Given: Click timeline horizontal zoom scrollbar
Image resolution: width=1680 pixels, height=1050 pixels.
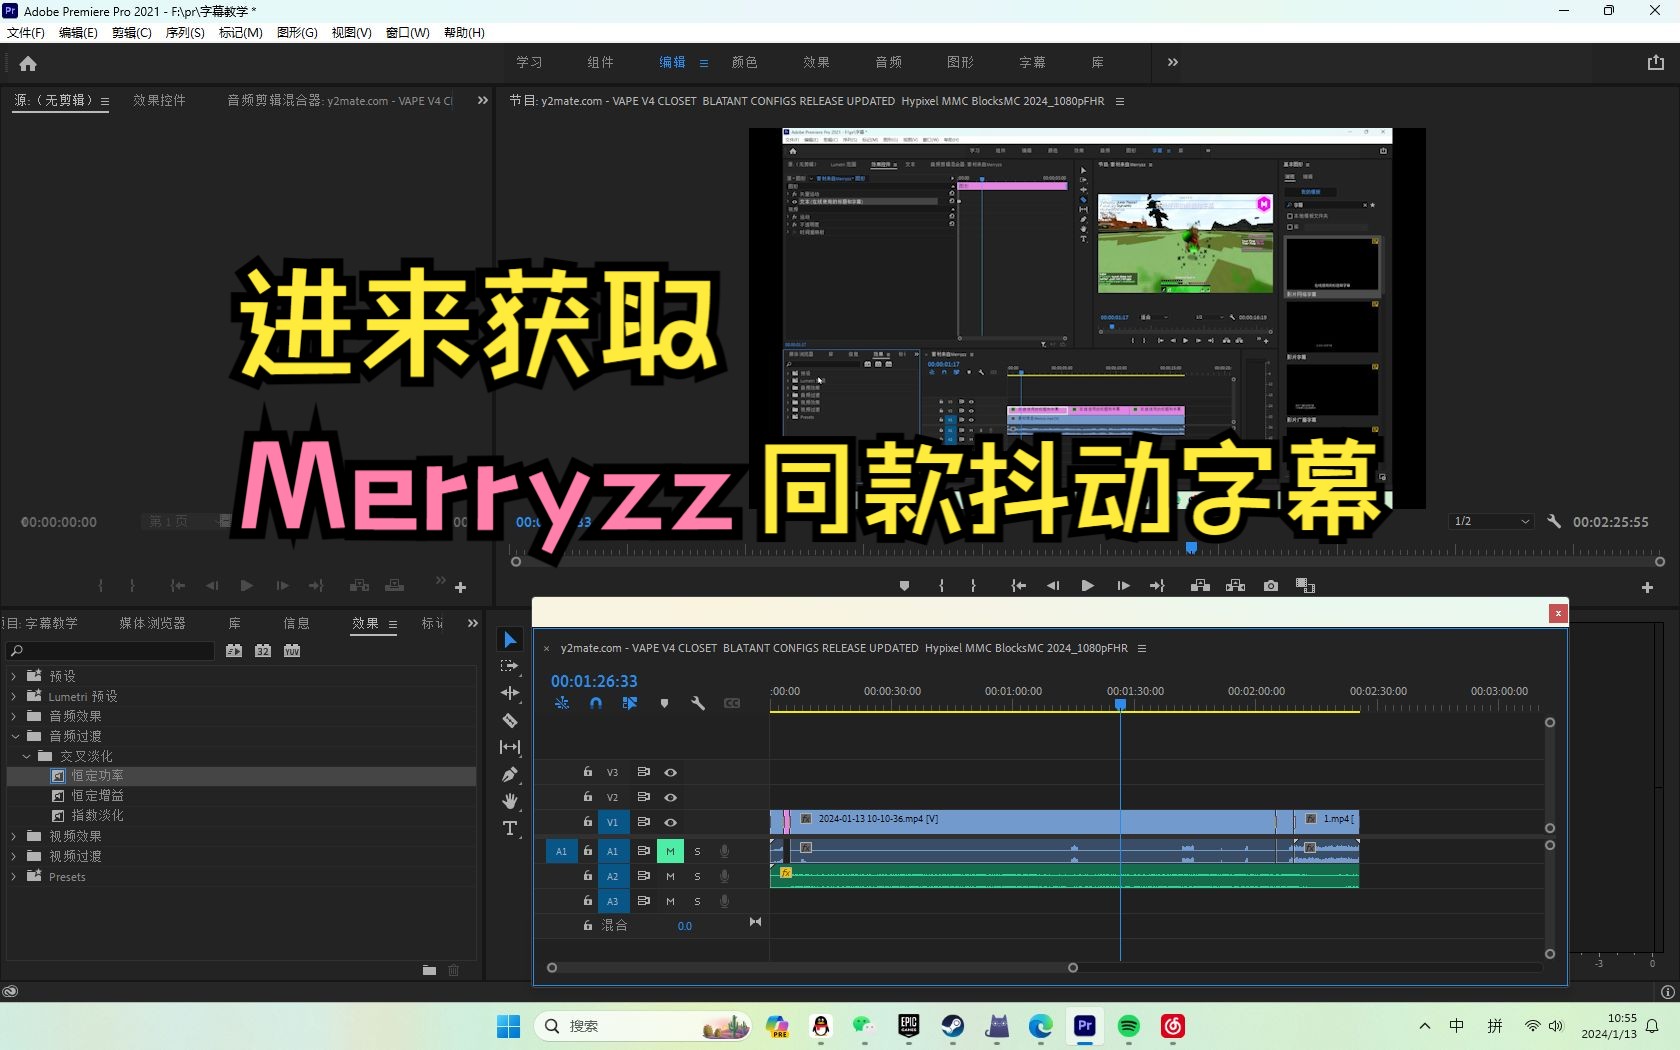Looking at the screenshot, I should [x=812, y=967].
